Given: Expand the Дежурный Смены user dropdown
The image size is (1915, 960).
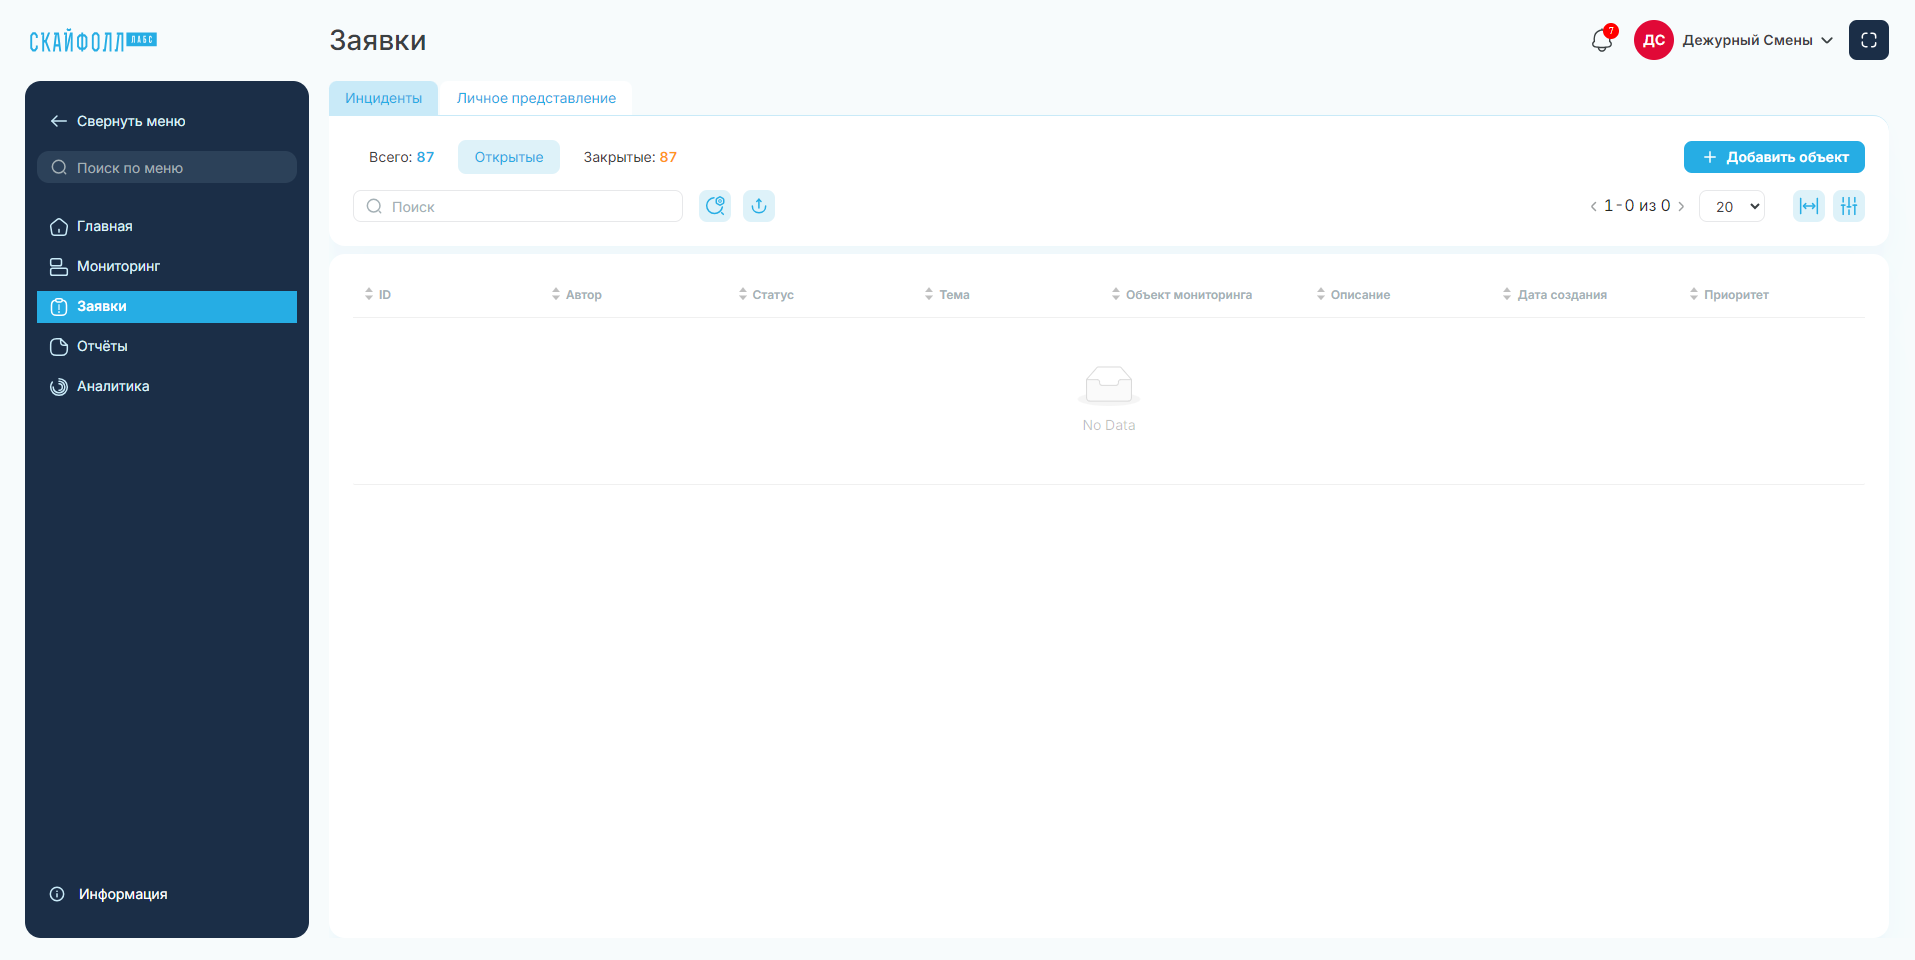Looking at the screenshot, I should click(1758, 40).
